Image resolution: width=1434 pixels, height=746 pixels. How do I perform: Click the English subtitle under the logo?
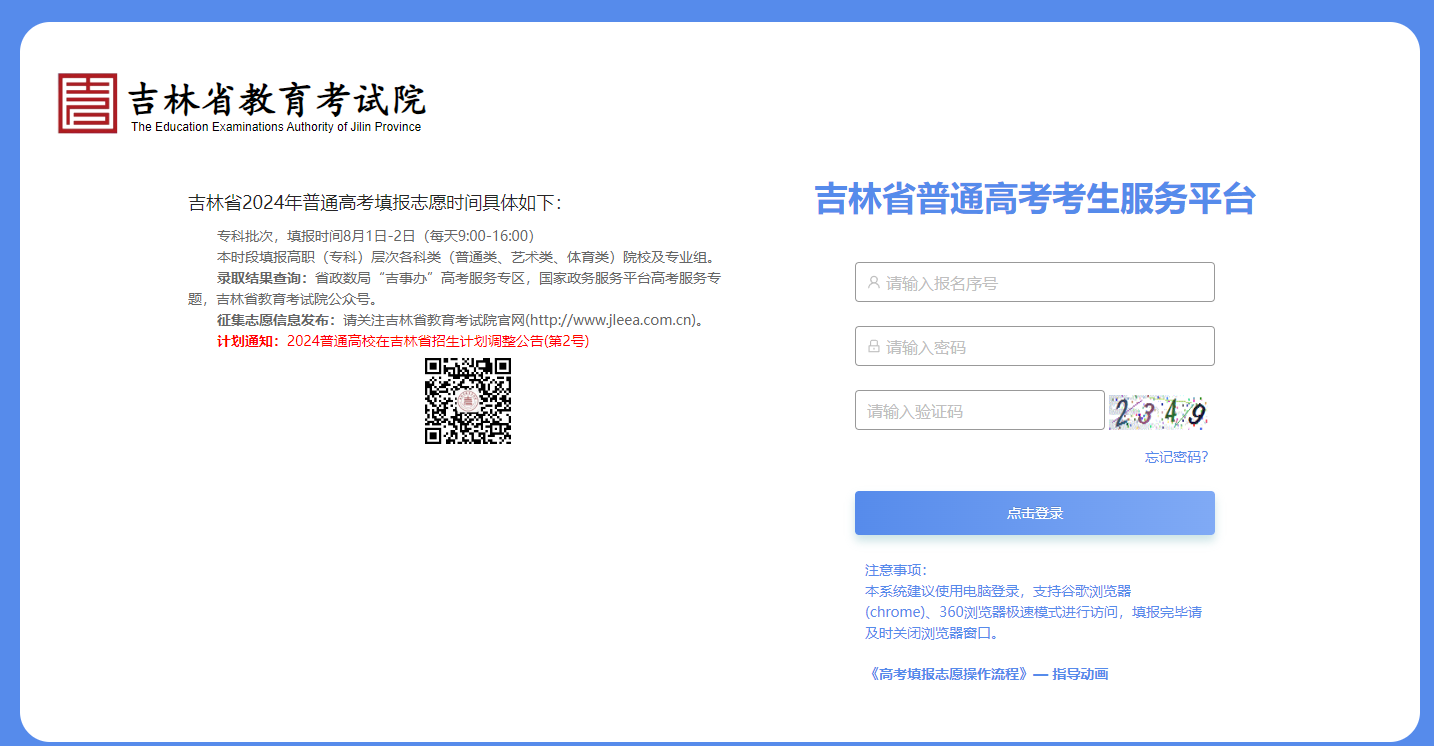[275, 127]
